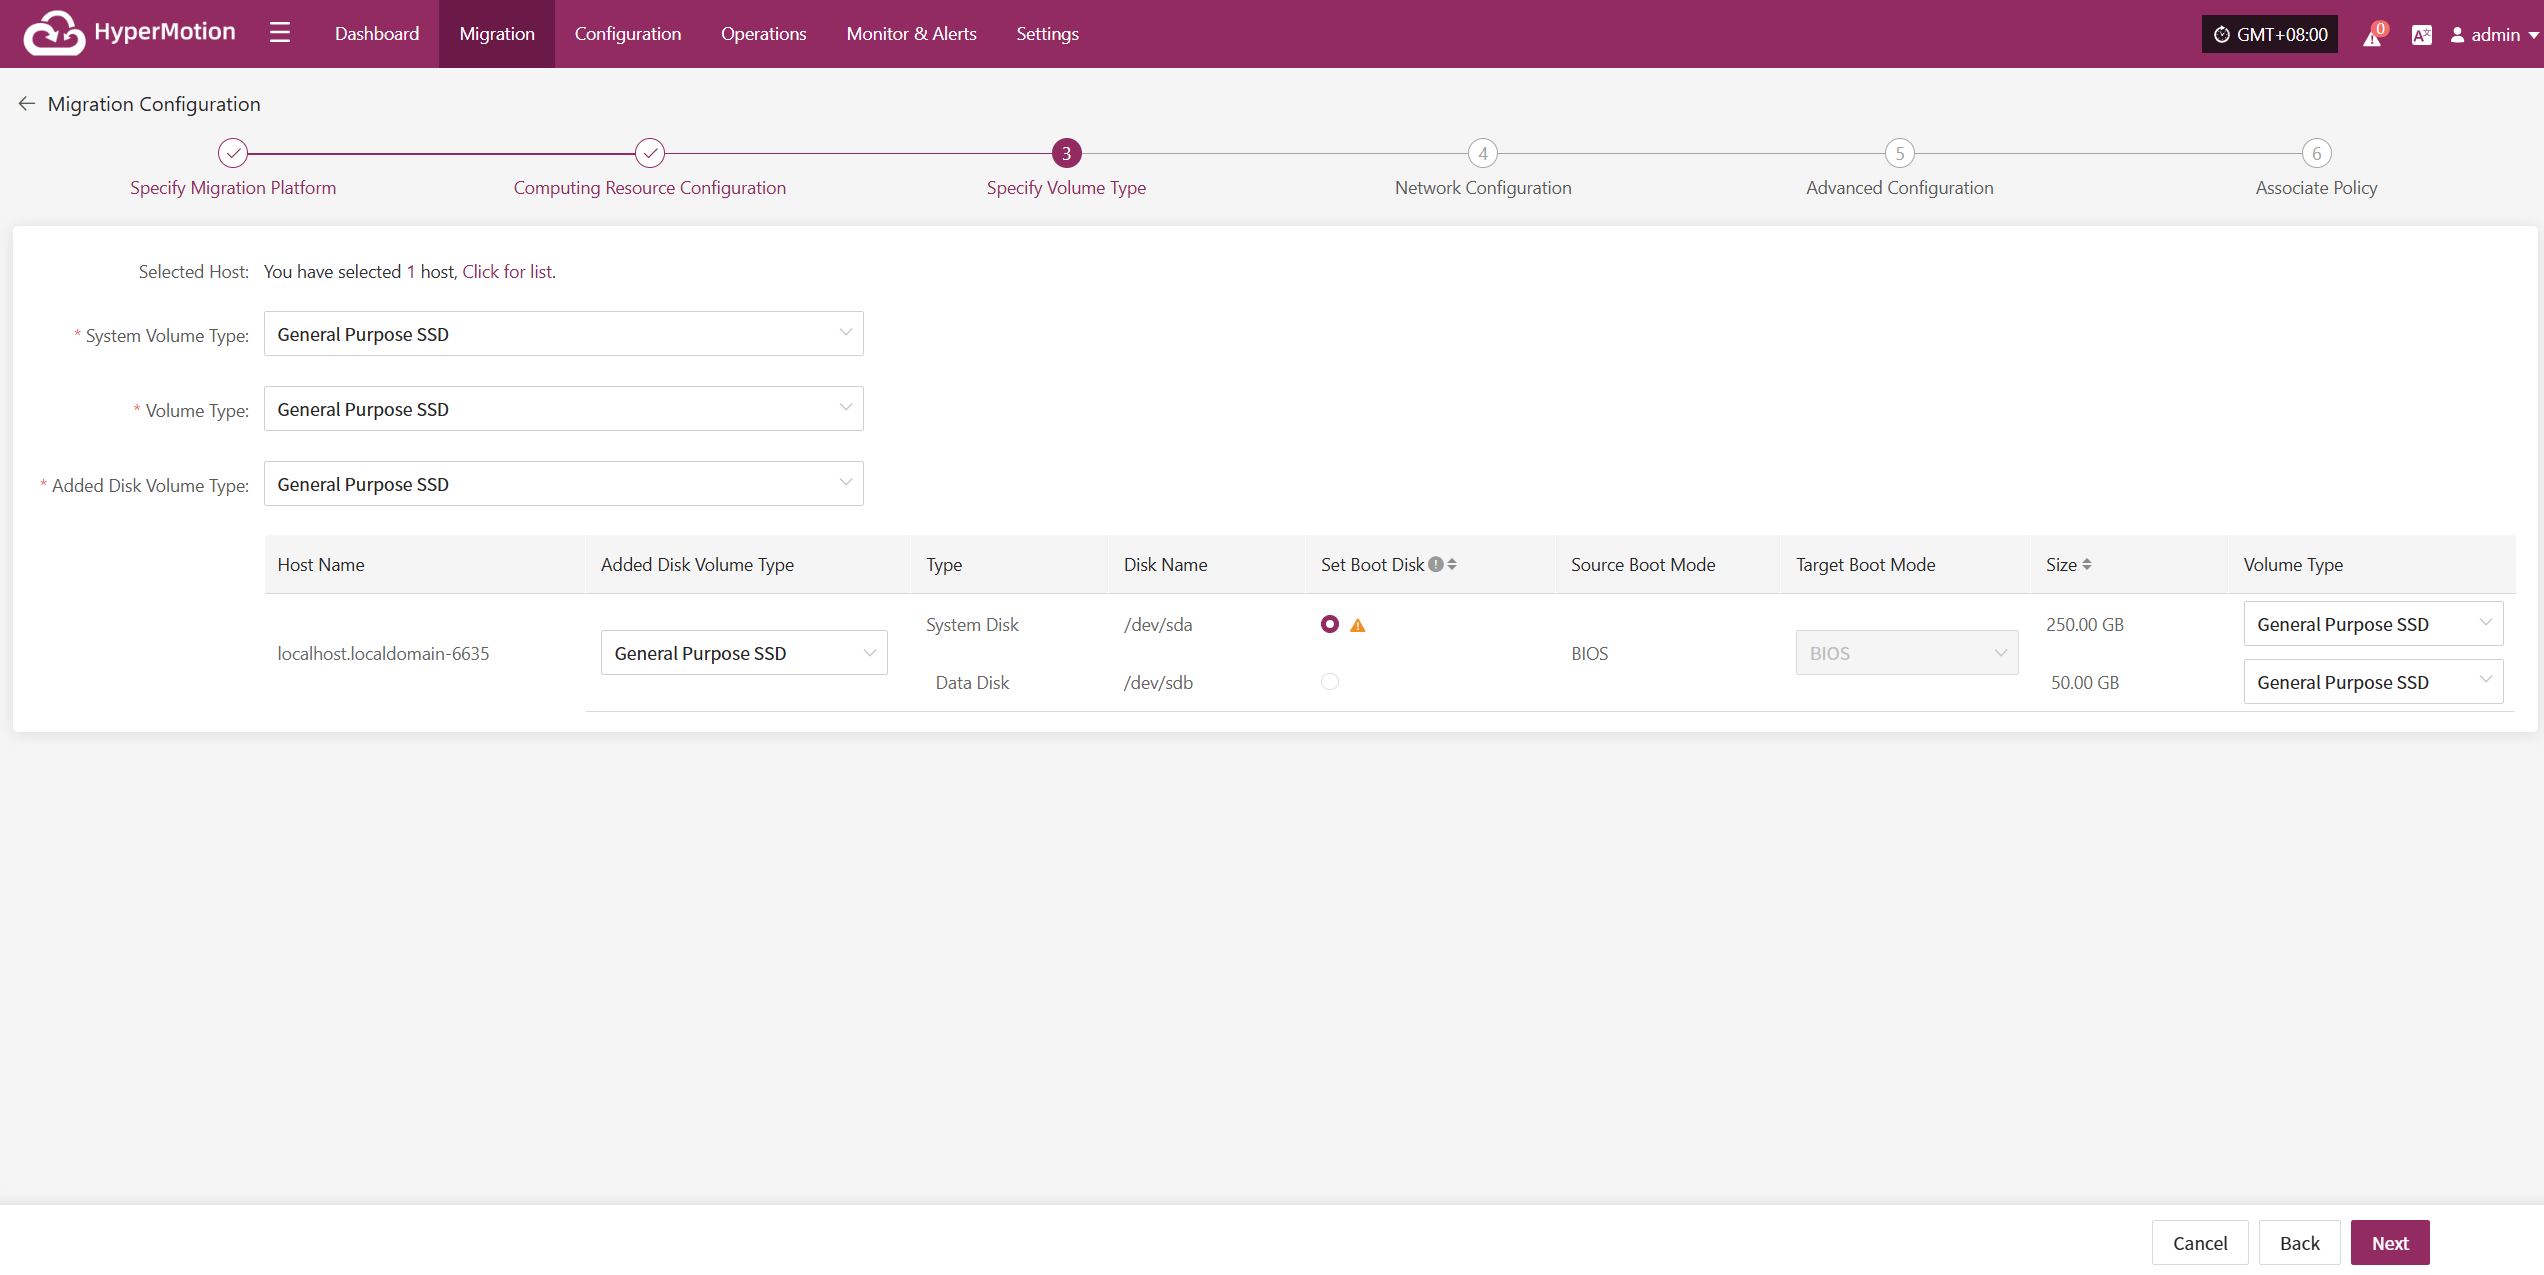Viewport: 2544px width, 1275px height.
Task: Click the warning triangle beside /dev/sda
Action: 1358,625
